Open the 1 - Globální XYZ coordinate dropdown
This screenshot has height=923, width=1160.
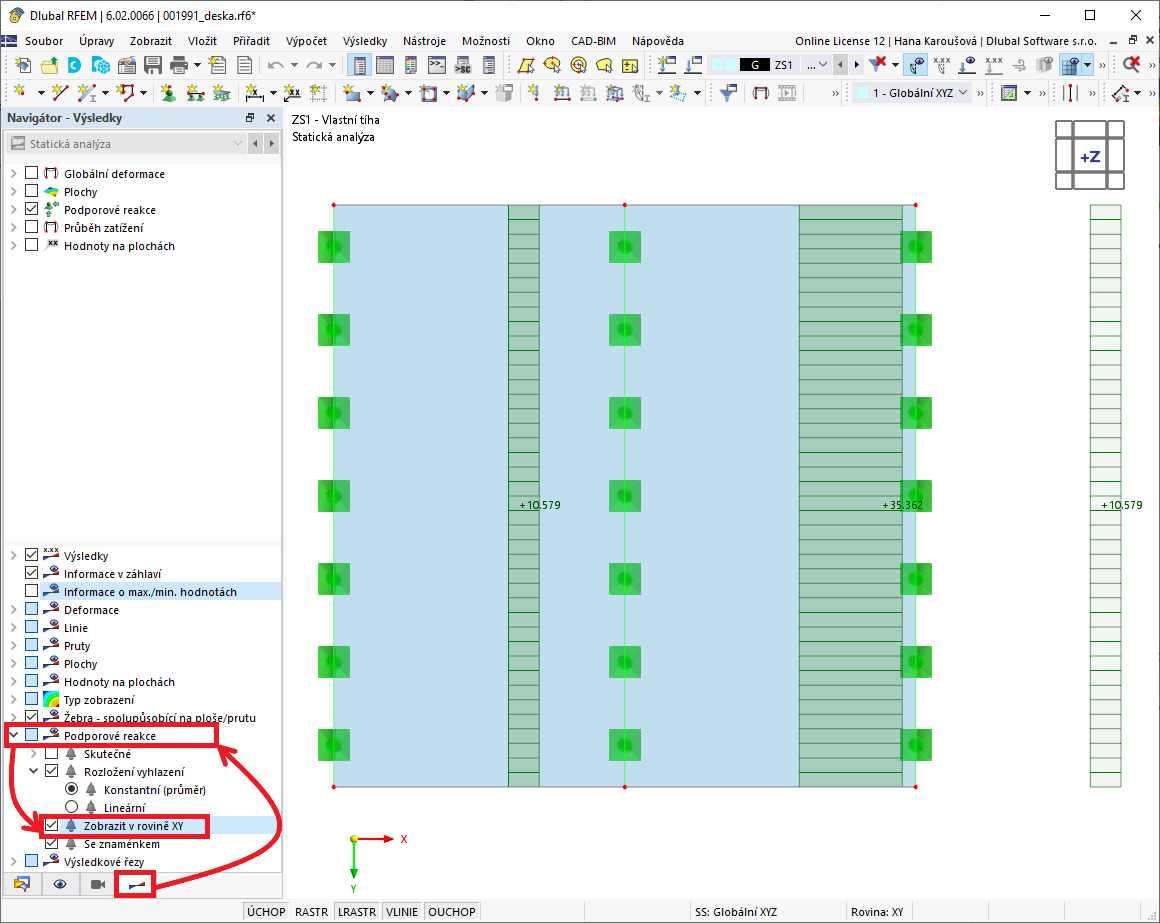pyautogui.click(x=911, y=92)
